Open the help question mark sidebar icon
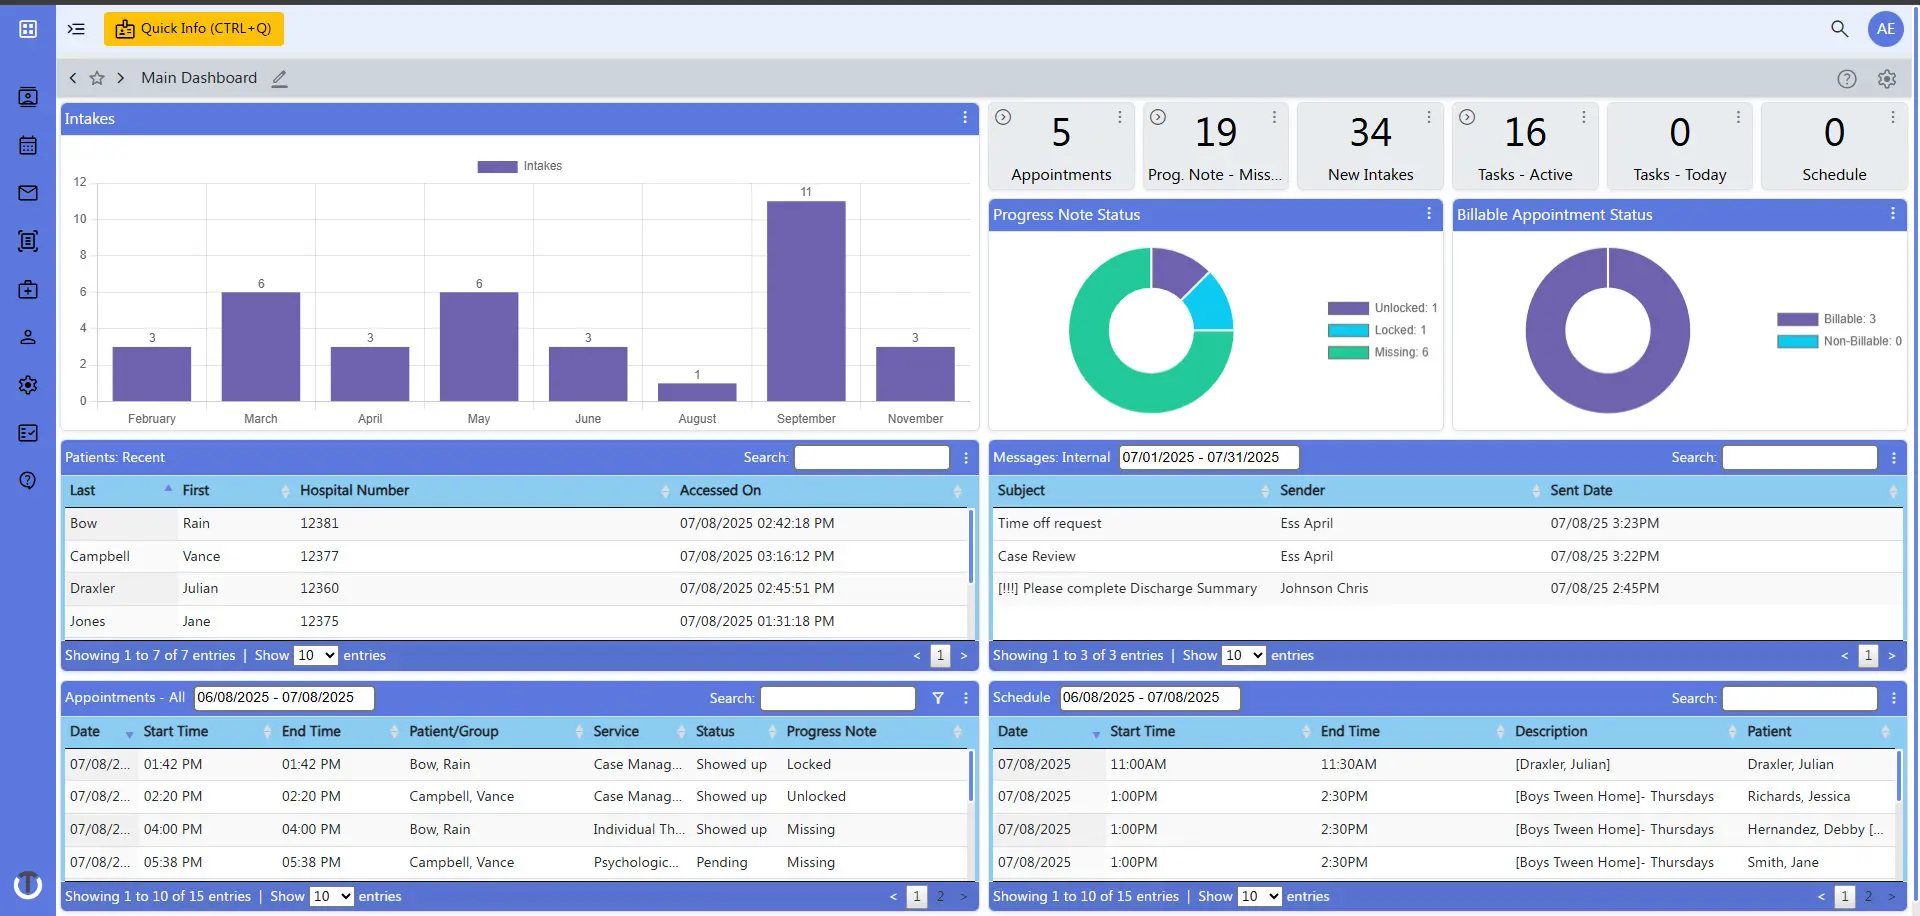1920x916 pixels. pyautogui.click(x=28, y=481)
